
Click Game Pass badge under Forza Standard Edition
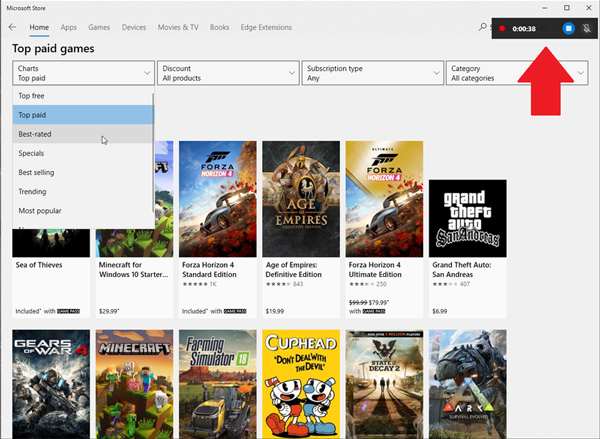pos(235,311)
